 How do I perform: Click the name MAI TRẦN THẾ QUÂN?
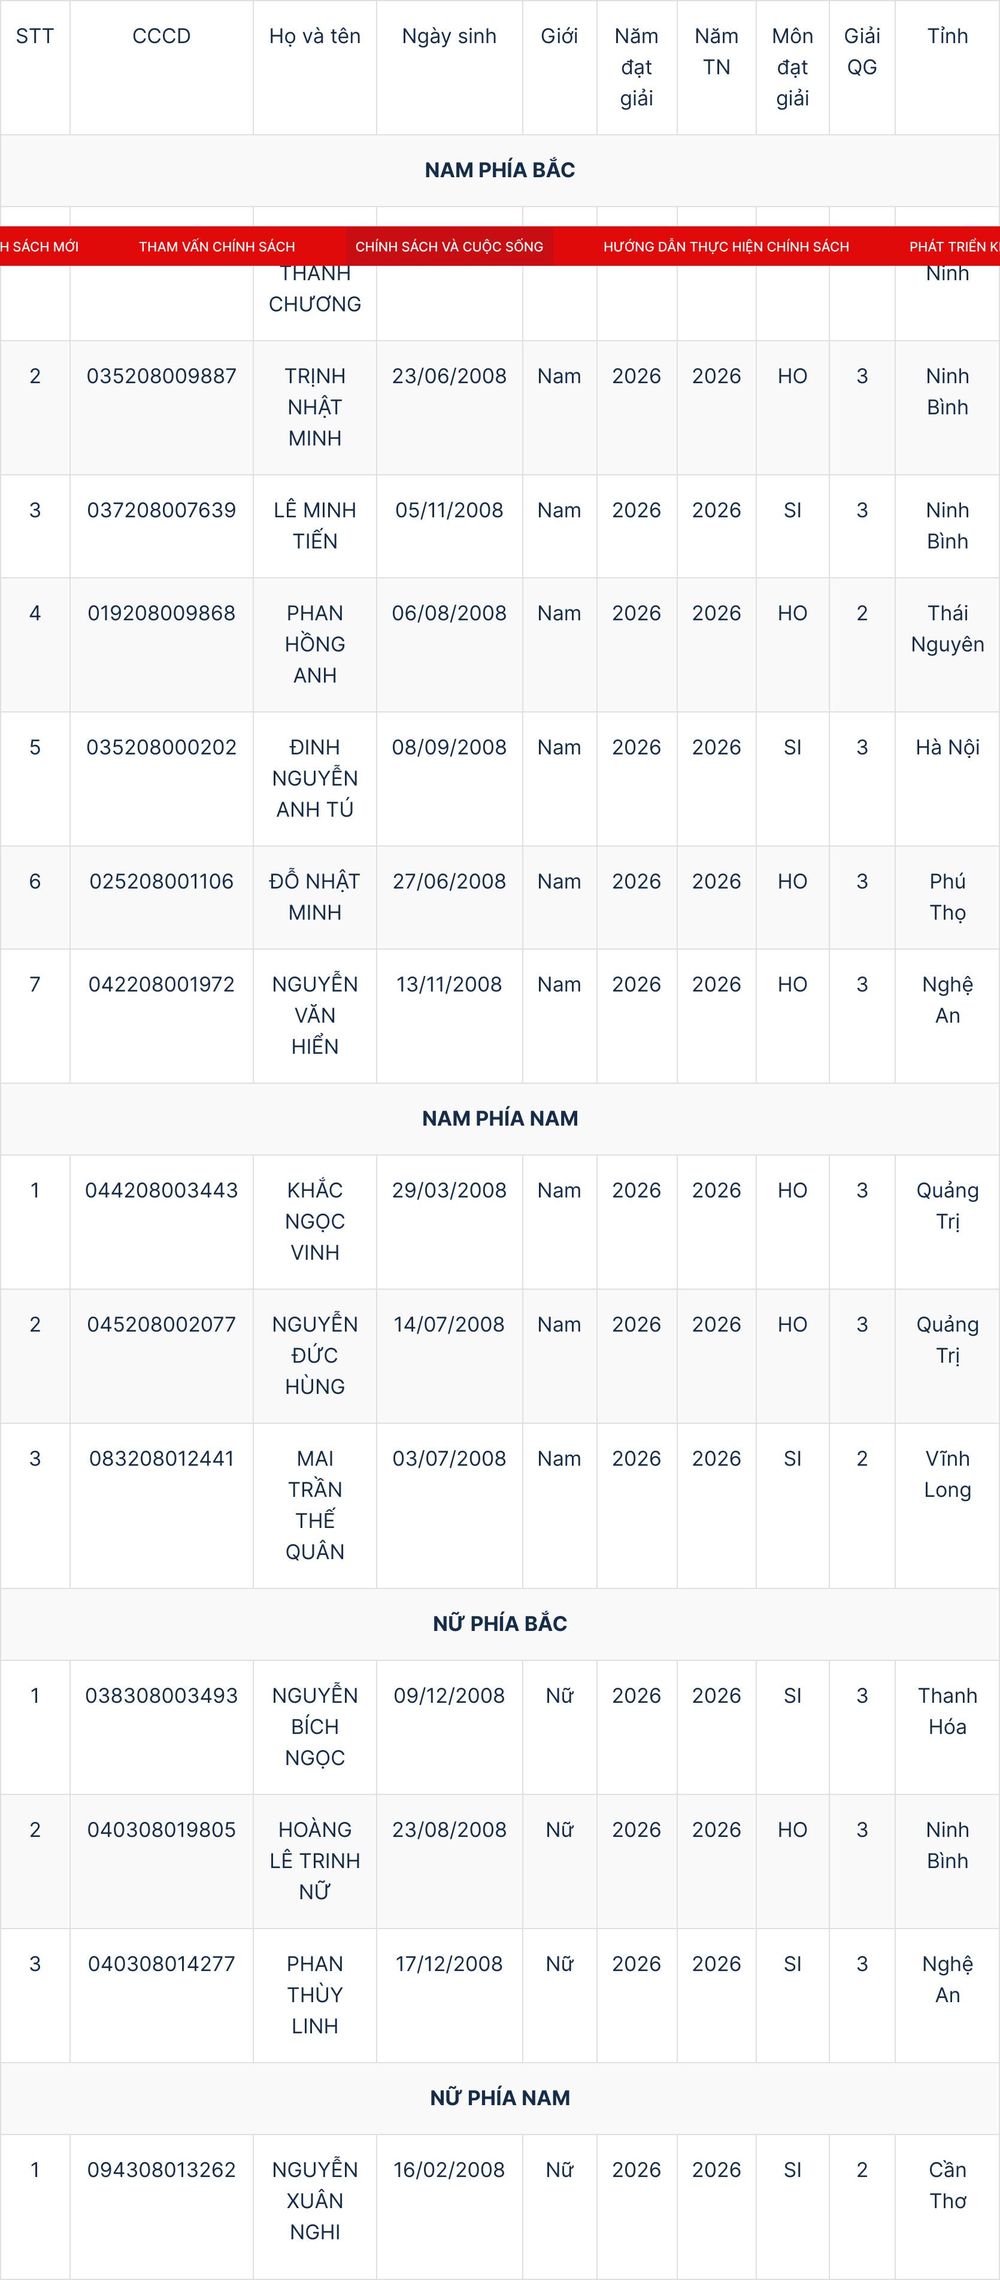tap(315, 1505)
